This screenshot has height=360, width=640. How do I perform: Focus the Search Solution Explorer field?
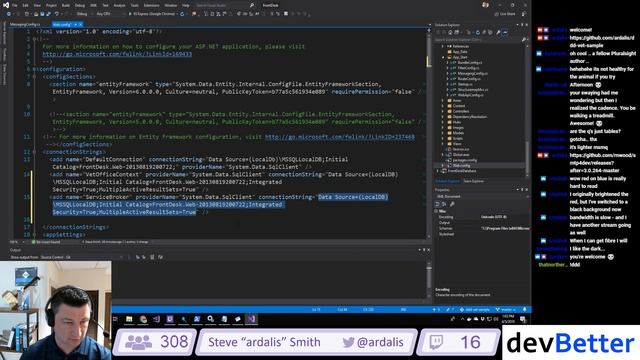(x=480, y=40)
